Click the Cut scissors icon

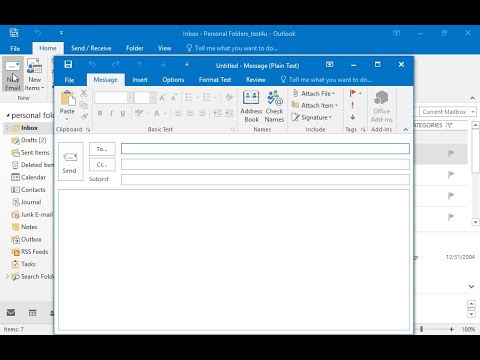pos(84,93)
